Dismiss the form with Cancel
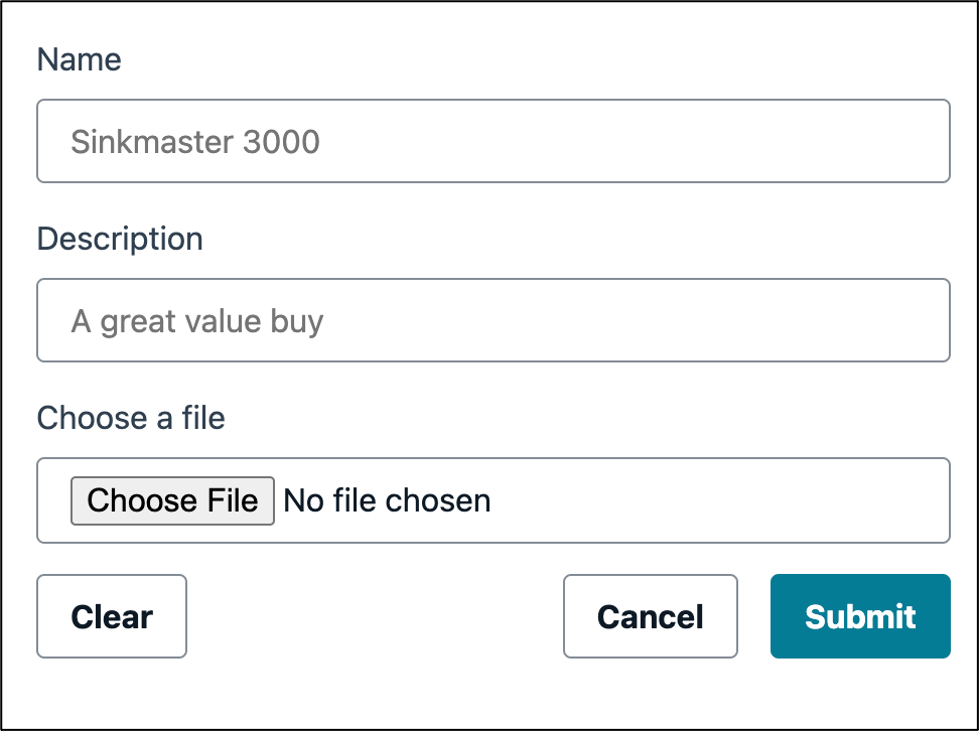The image size is (979, 731). 650,616
